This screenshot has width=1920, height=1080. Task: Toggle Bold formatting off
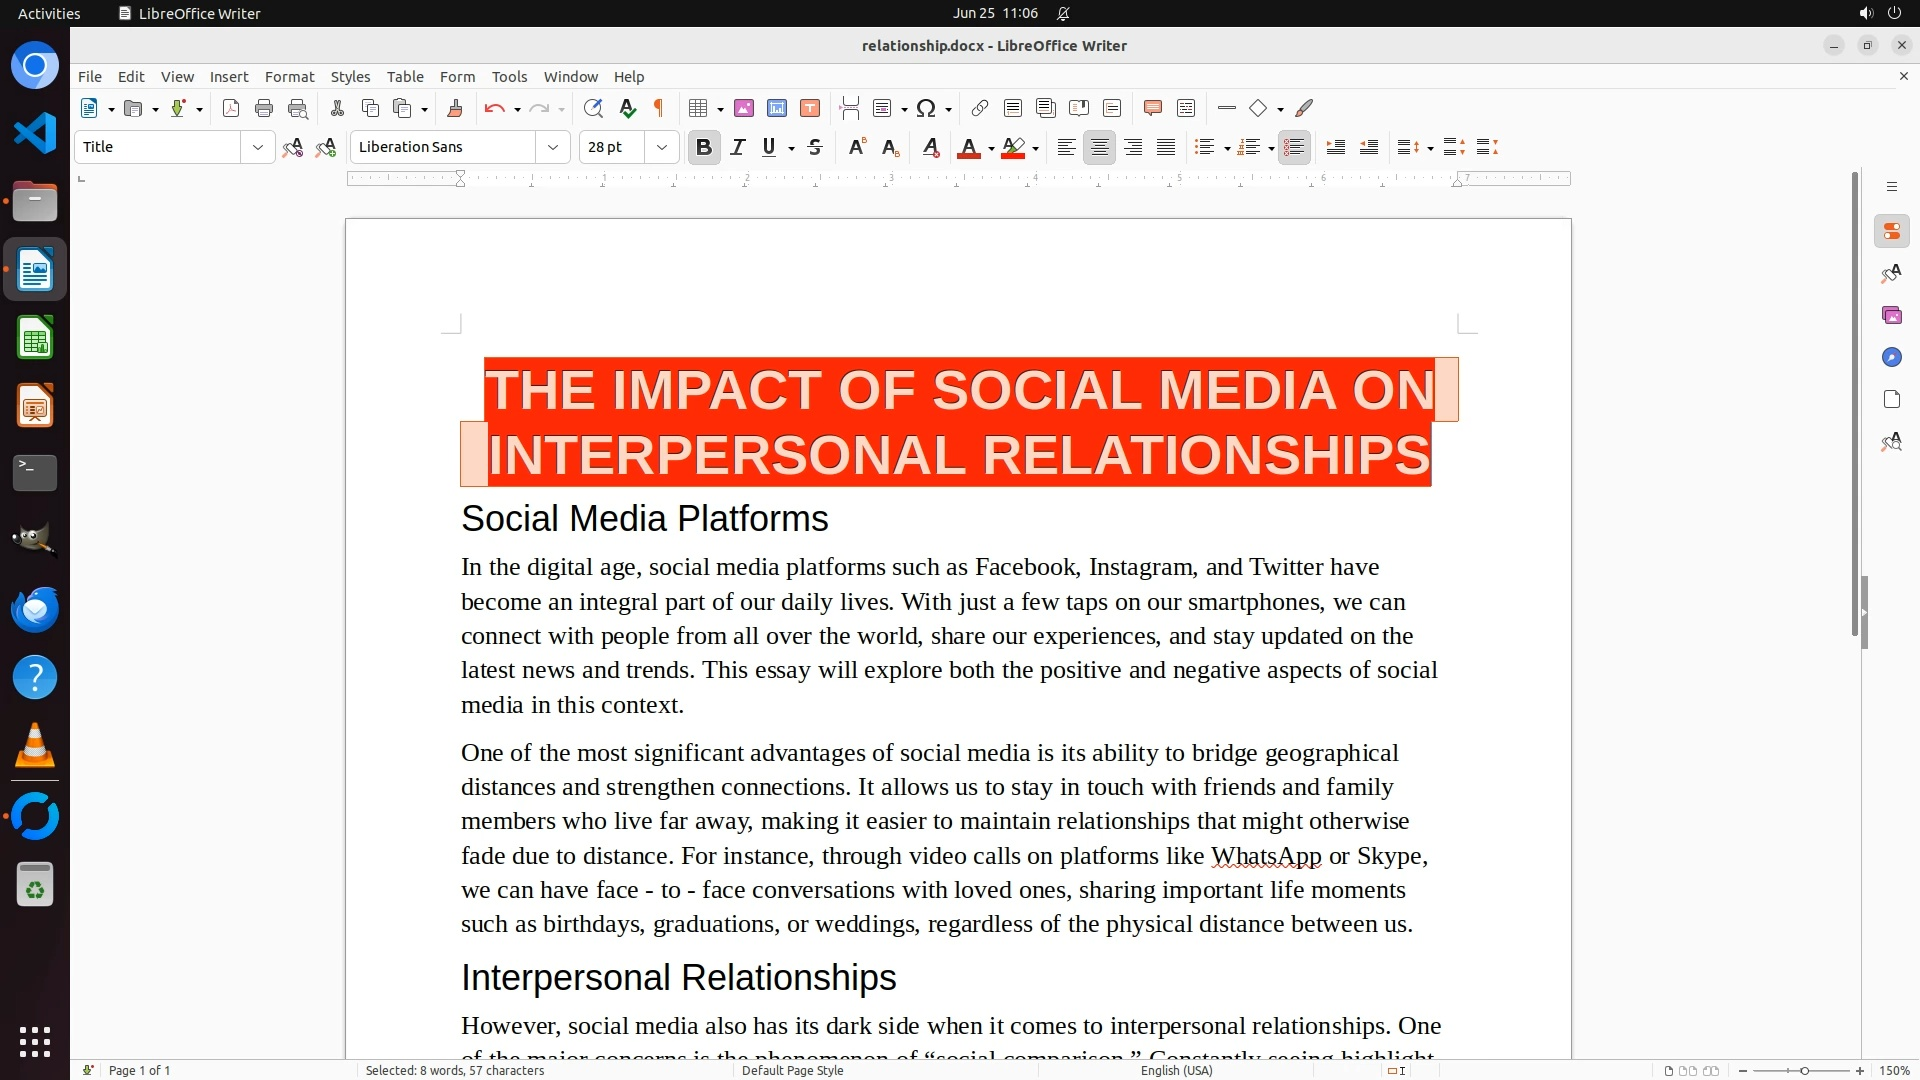click(x=703, y=147)
